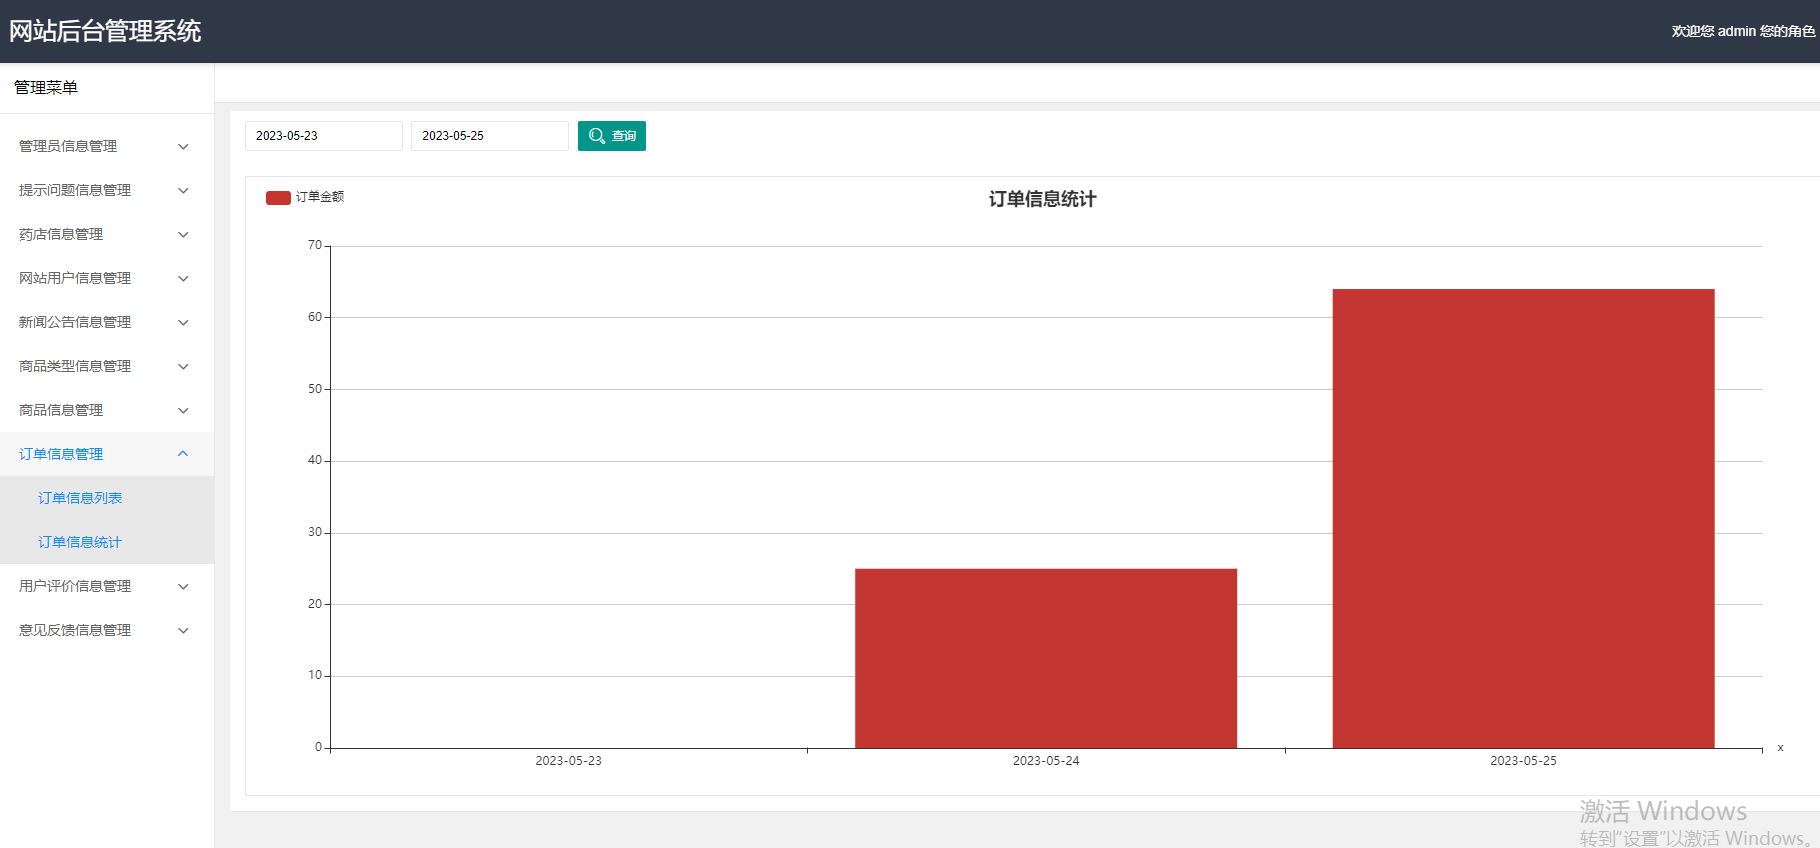Open 网站用户信息管理 menu

(107, 278)
